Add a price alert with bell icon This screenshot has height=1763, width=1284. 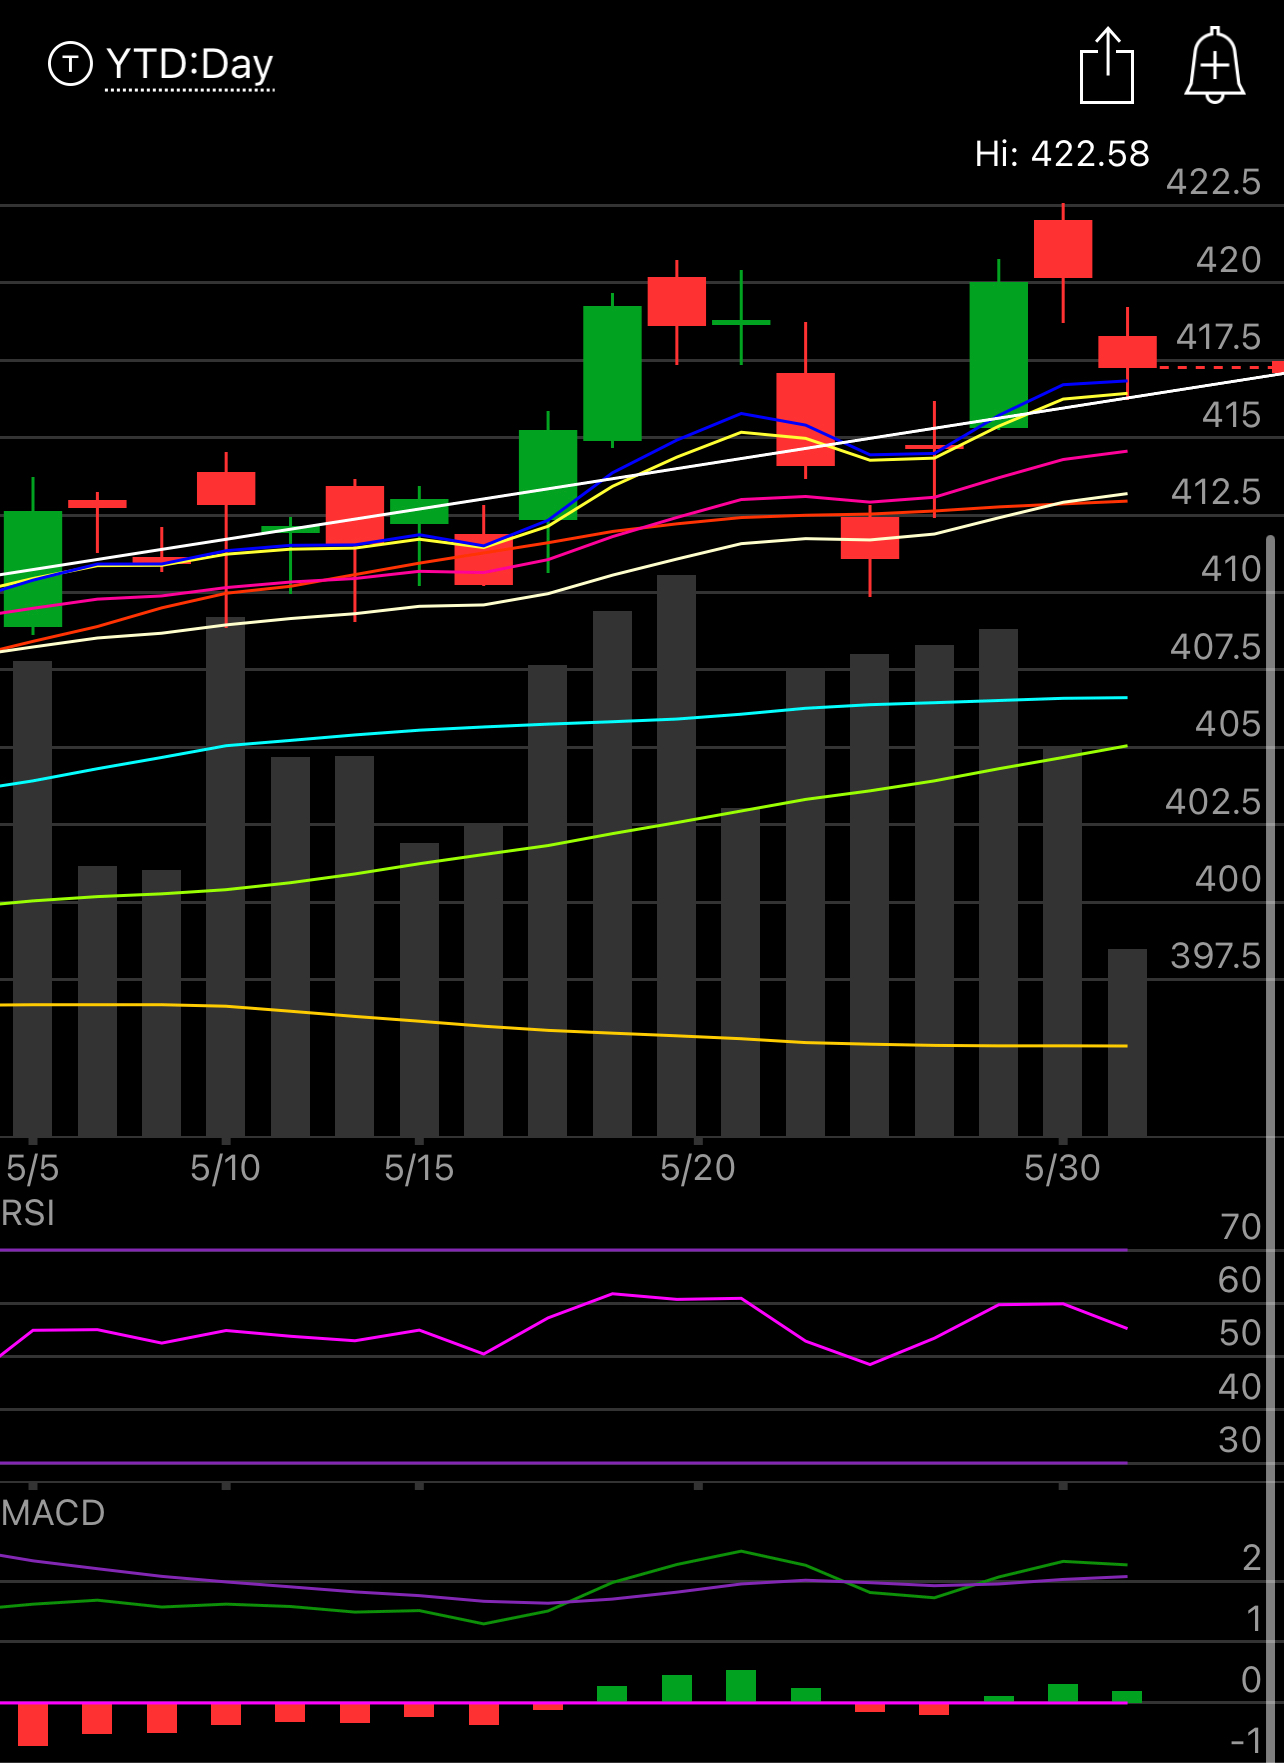tap(1215, 65)
